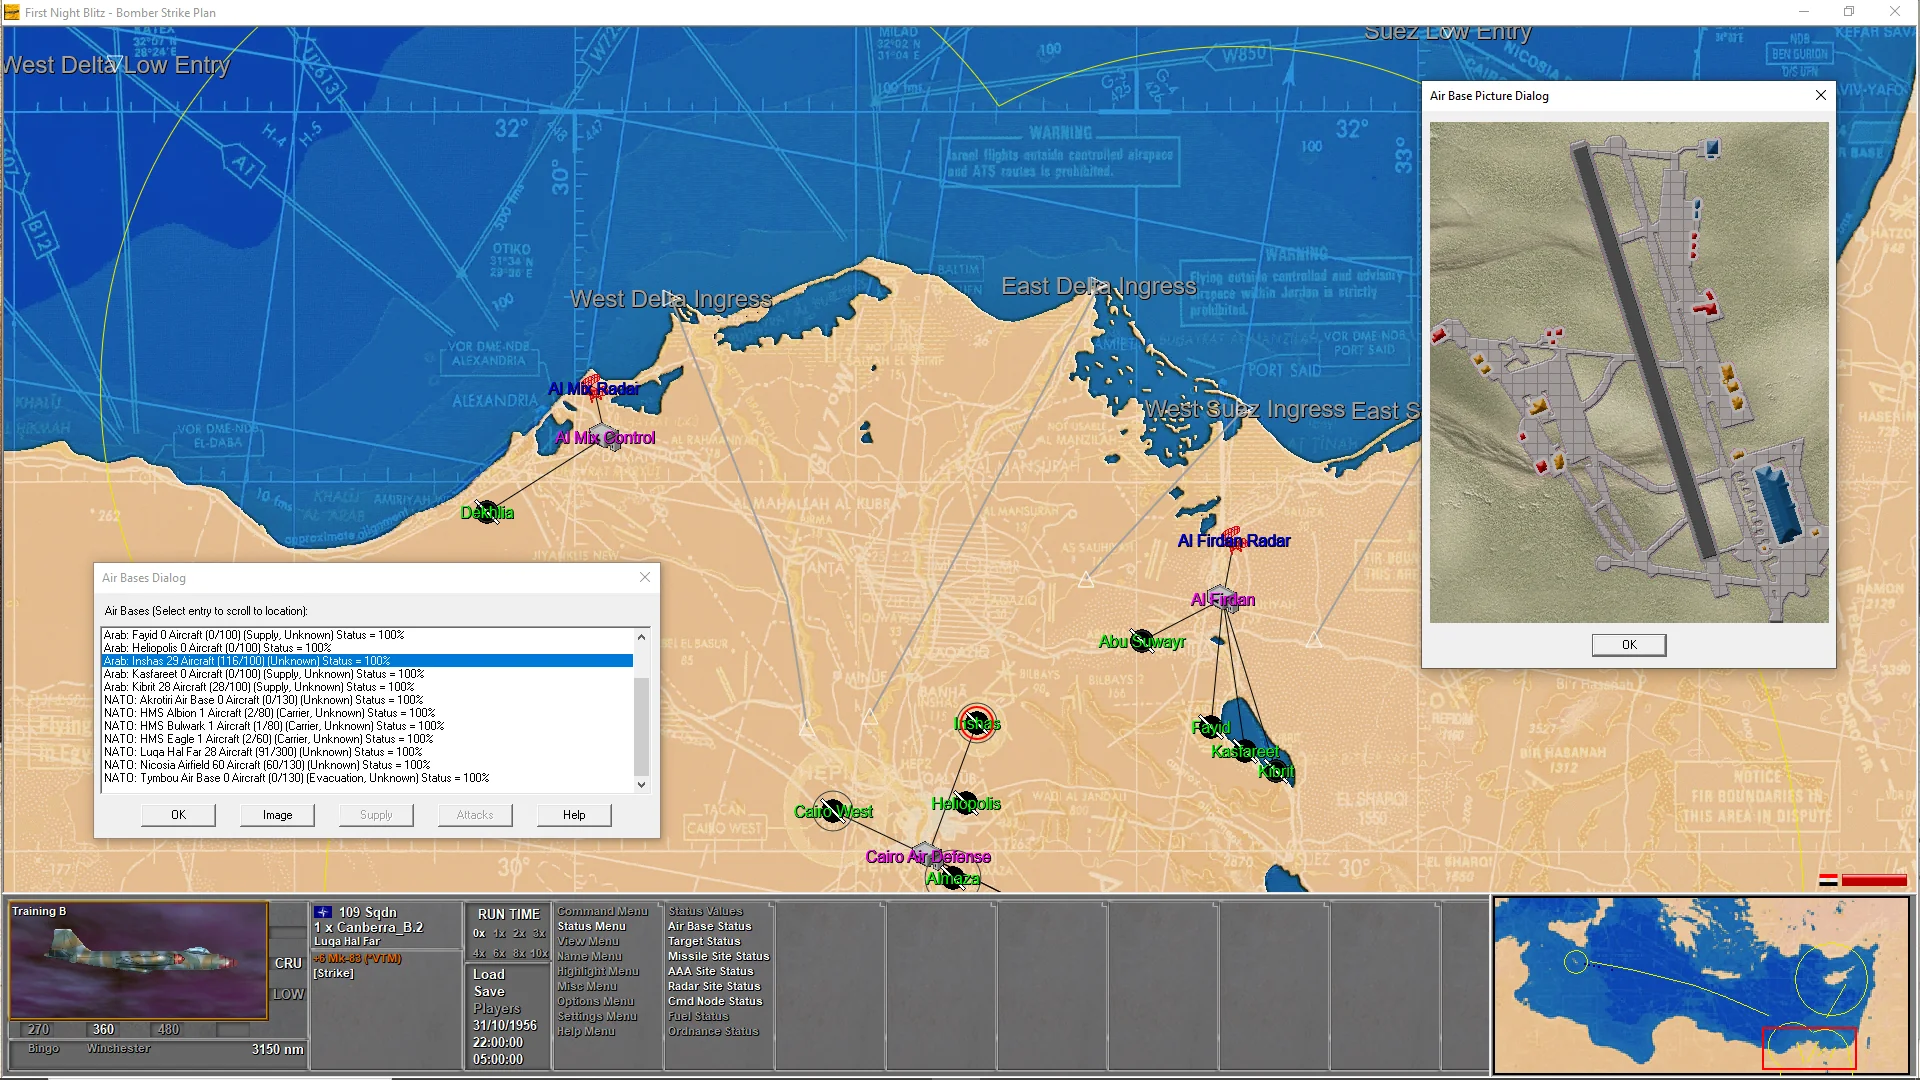Close the Air Base Picture Dialog
This screenshot has width=1920, height=1080.
1821,95
